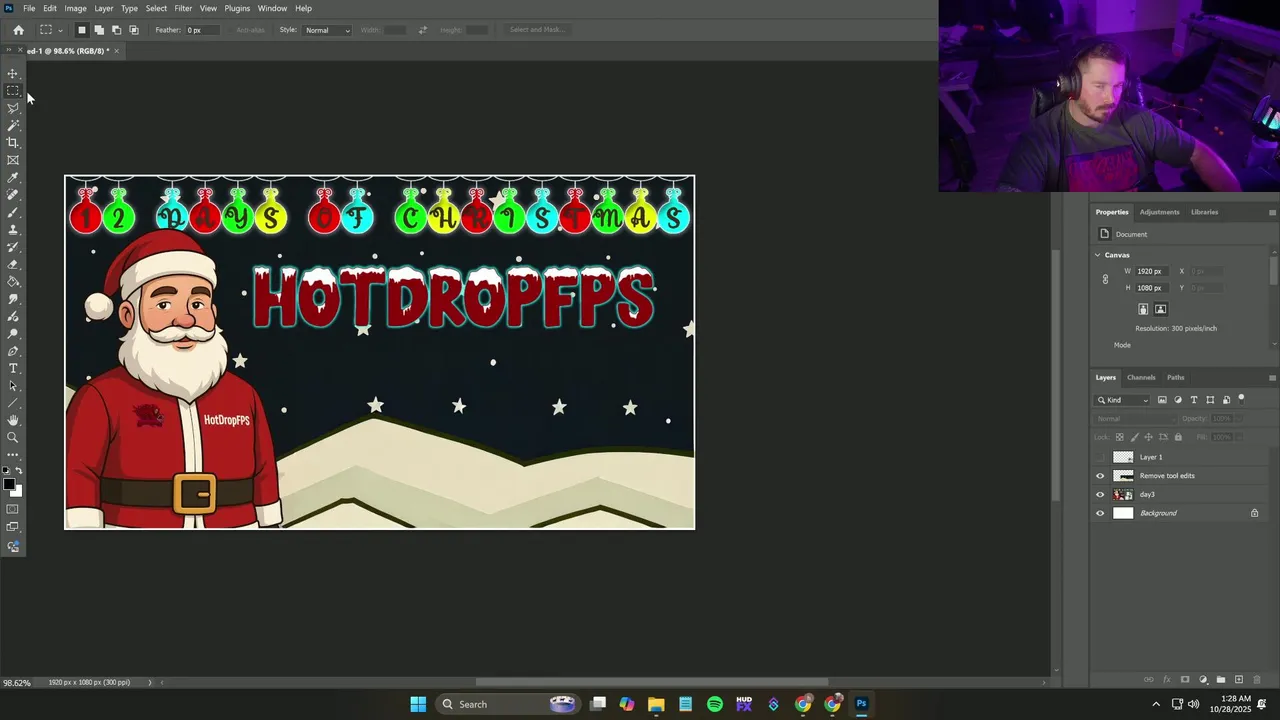This screenshot has width=1280, height=720.
Task: Select the Move tool
Action: coord(13,74)
